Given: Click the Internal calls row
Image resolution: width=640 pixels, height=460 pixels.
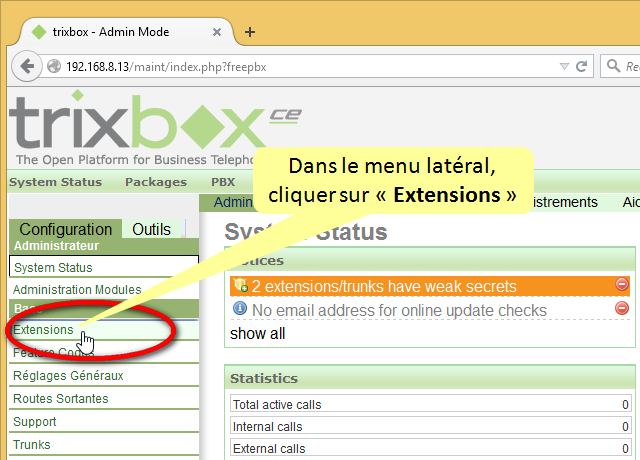Looking at the screenshot, I should (431, 426).
